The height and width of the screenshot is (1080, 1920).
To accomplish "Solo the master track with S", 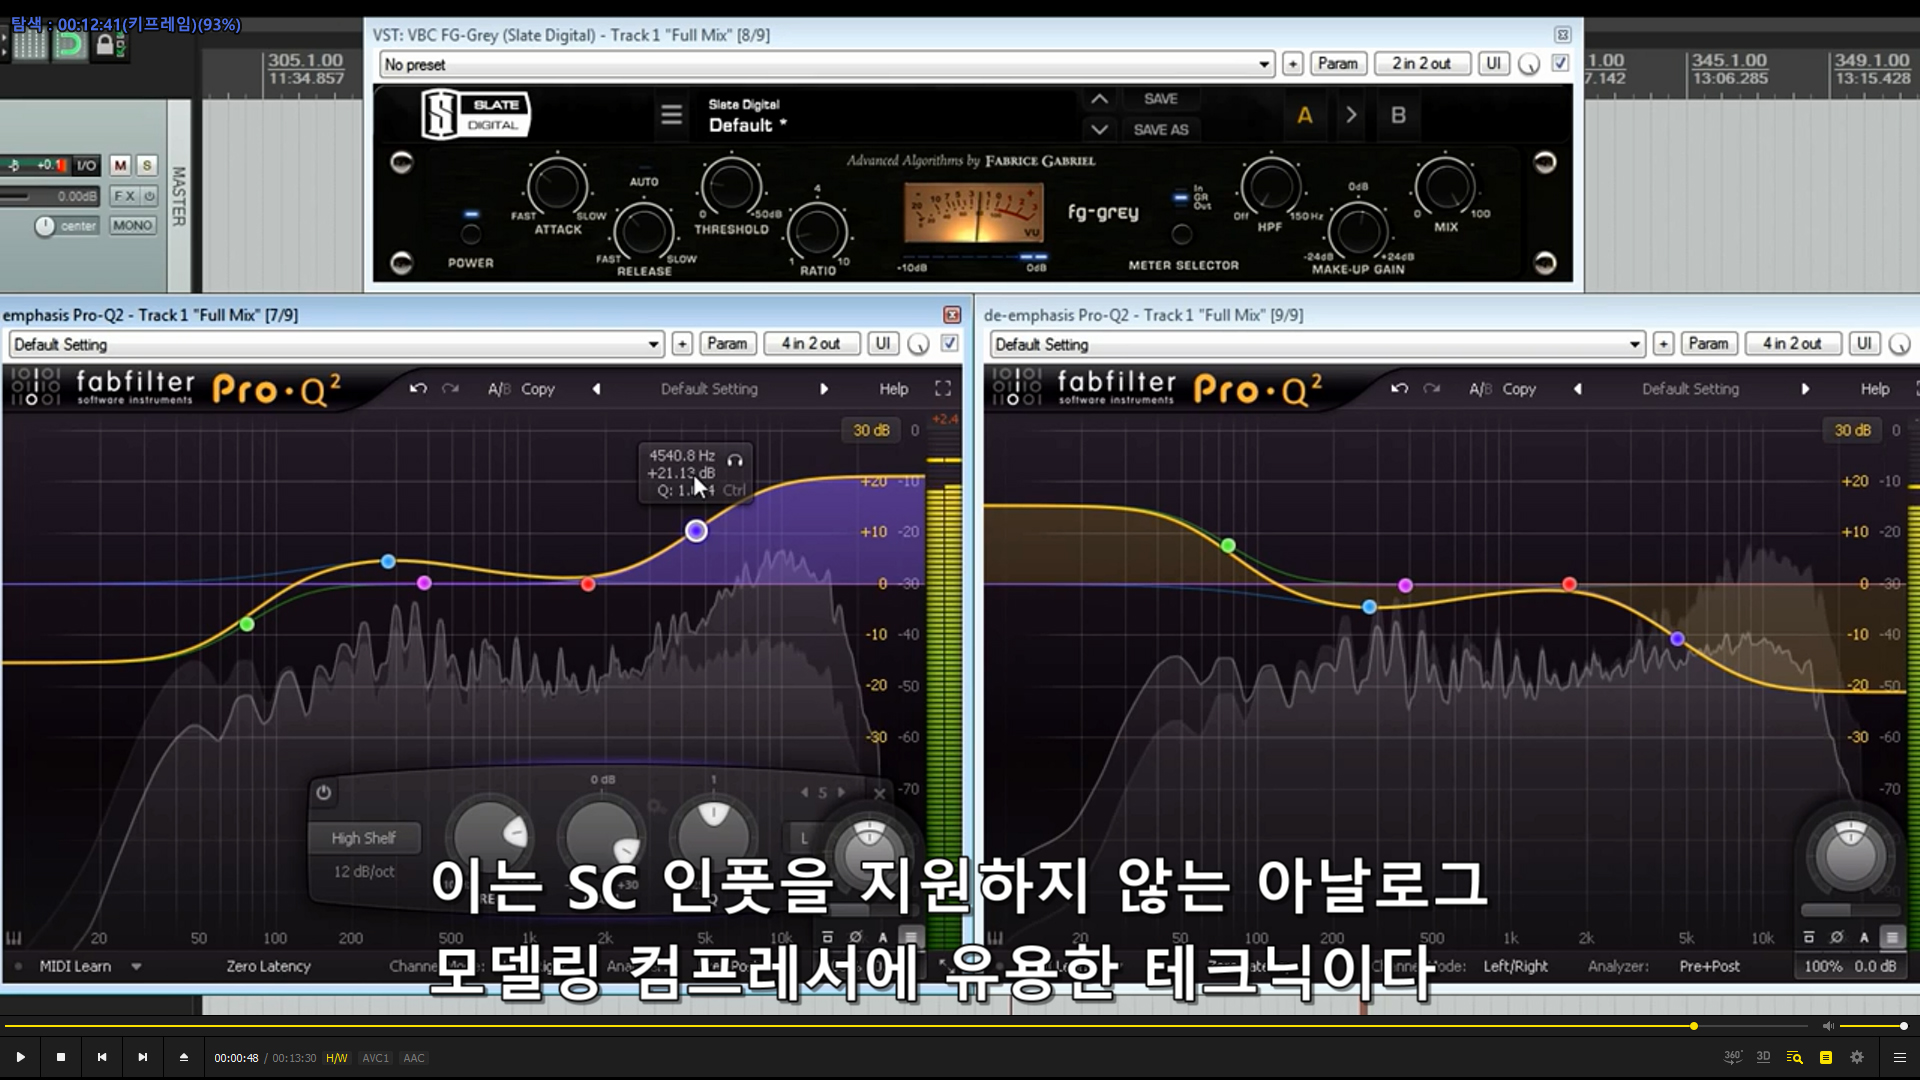I will tap(147, 165).
